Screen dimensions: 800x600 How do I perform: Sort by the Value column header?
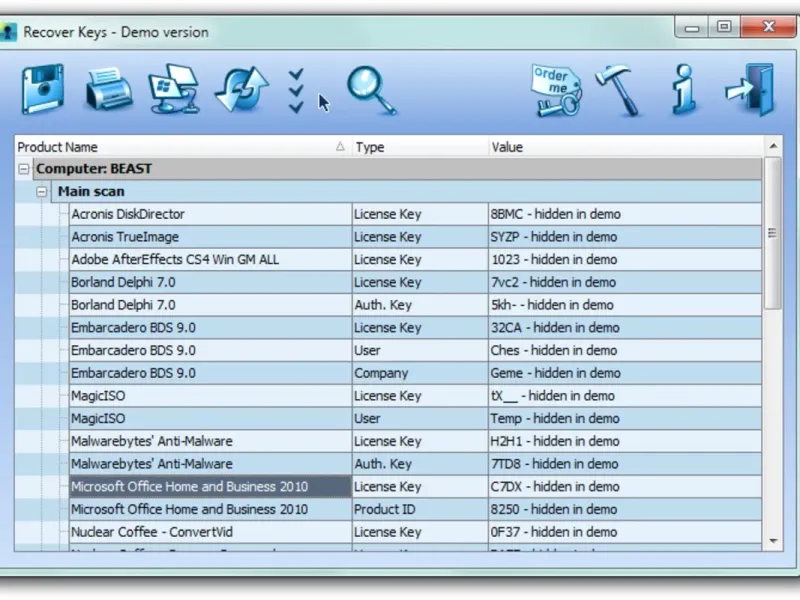(626, 147)
